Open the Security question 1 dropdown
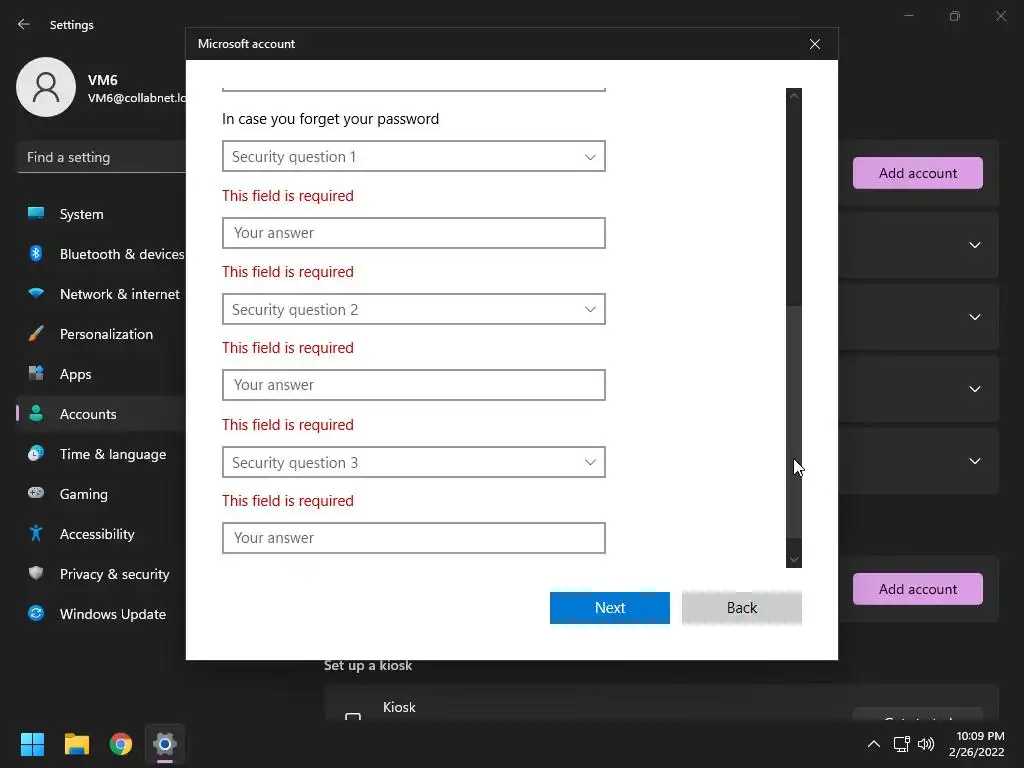This screenshot has height=768, width=1024. coord(413,156)
